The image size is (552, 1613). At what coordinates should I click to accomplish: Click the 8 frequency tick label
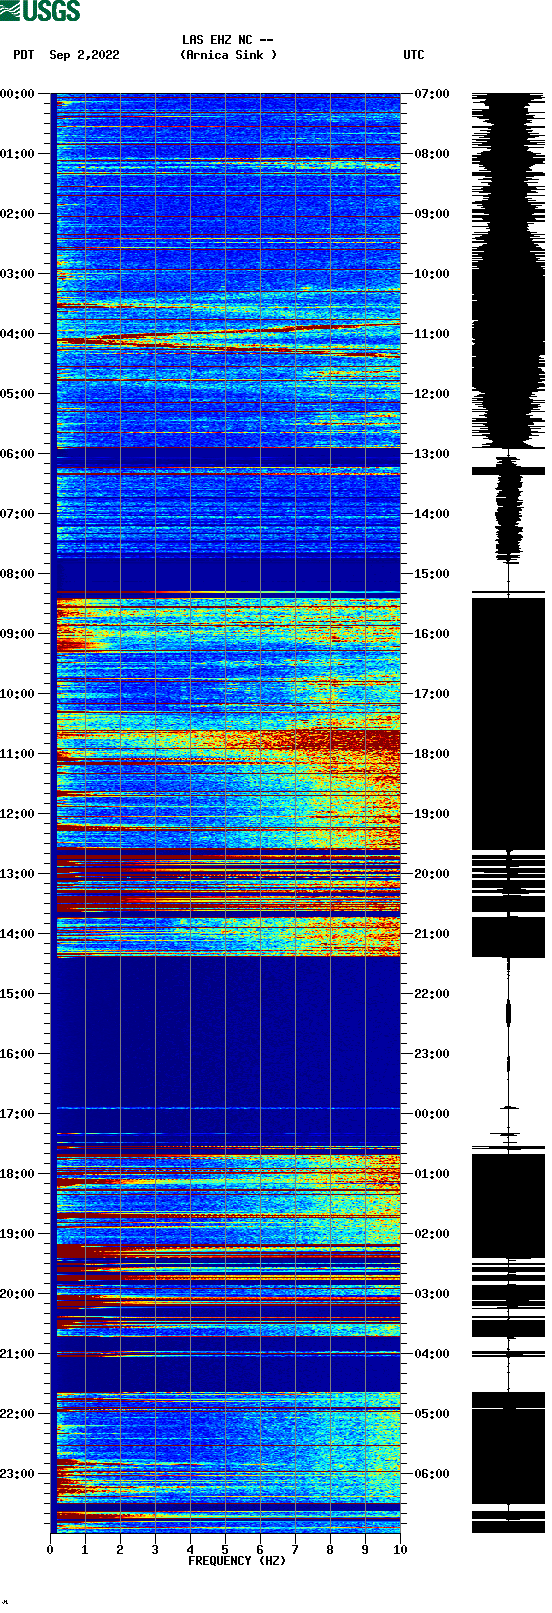point(330,1550)
